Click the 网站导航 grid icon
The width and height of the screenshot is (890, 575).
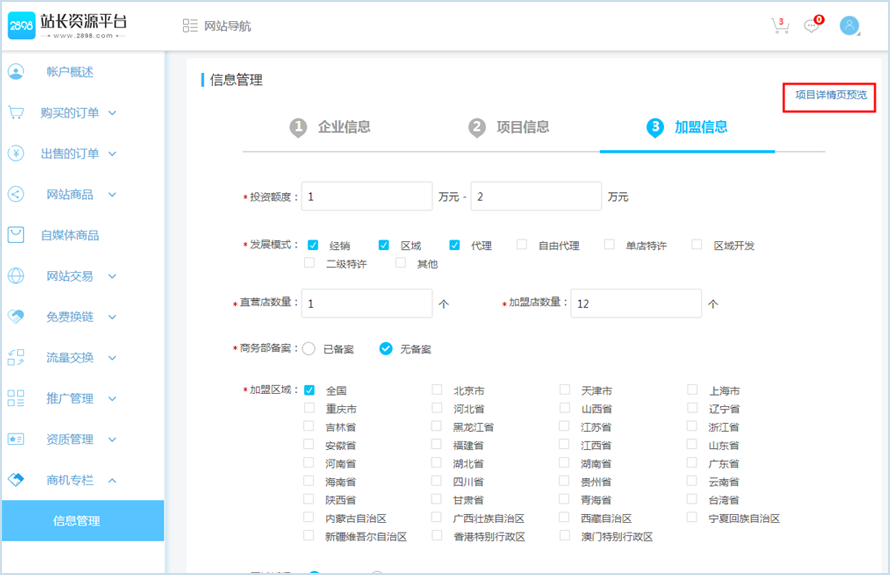point(190,26)
